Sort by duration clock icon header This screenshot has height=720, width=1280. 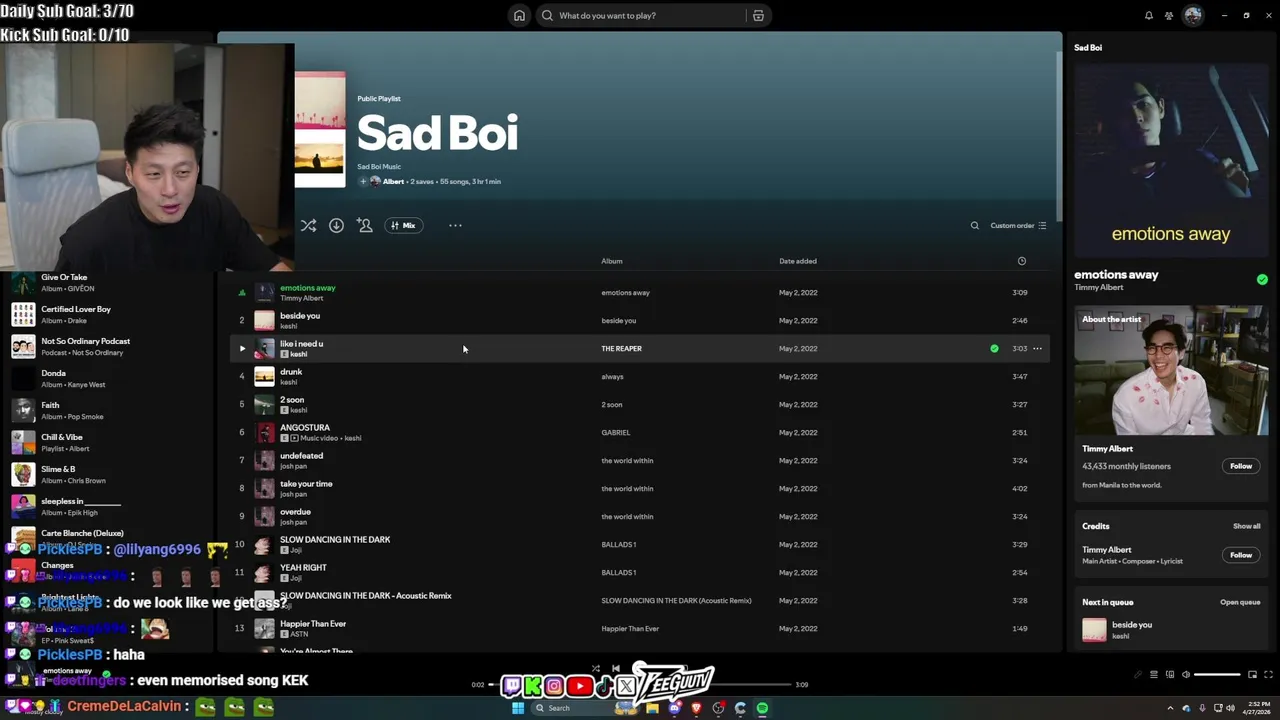(x=1021, y=261)
